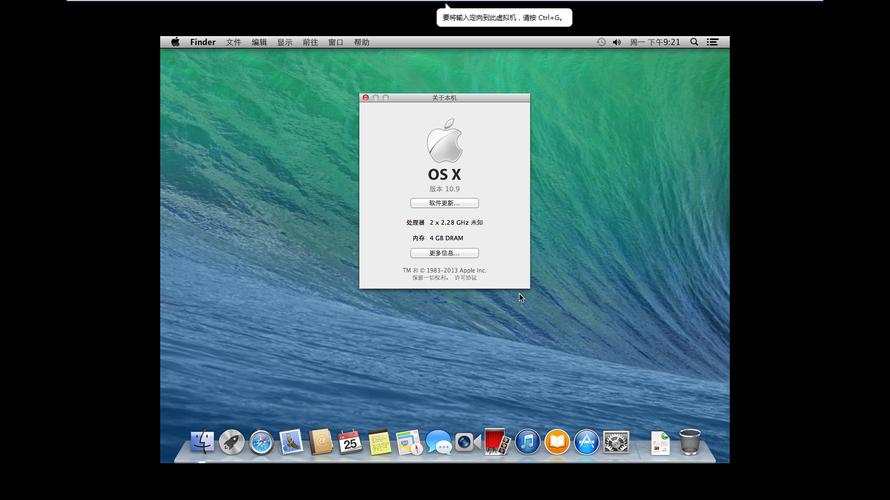Open the Finder menu

pyautogui.click(x=203, y=42)
